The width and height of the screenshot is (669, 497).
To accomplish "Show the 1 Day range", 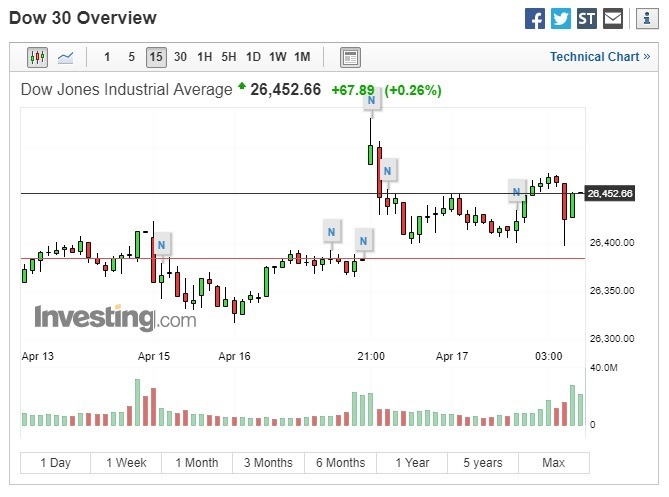I will (x=55, y=463).
